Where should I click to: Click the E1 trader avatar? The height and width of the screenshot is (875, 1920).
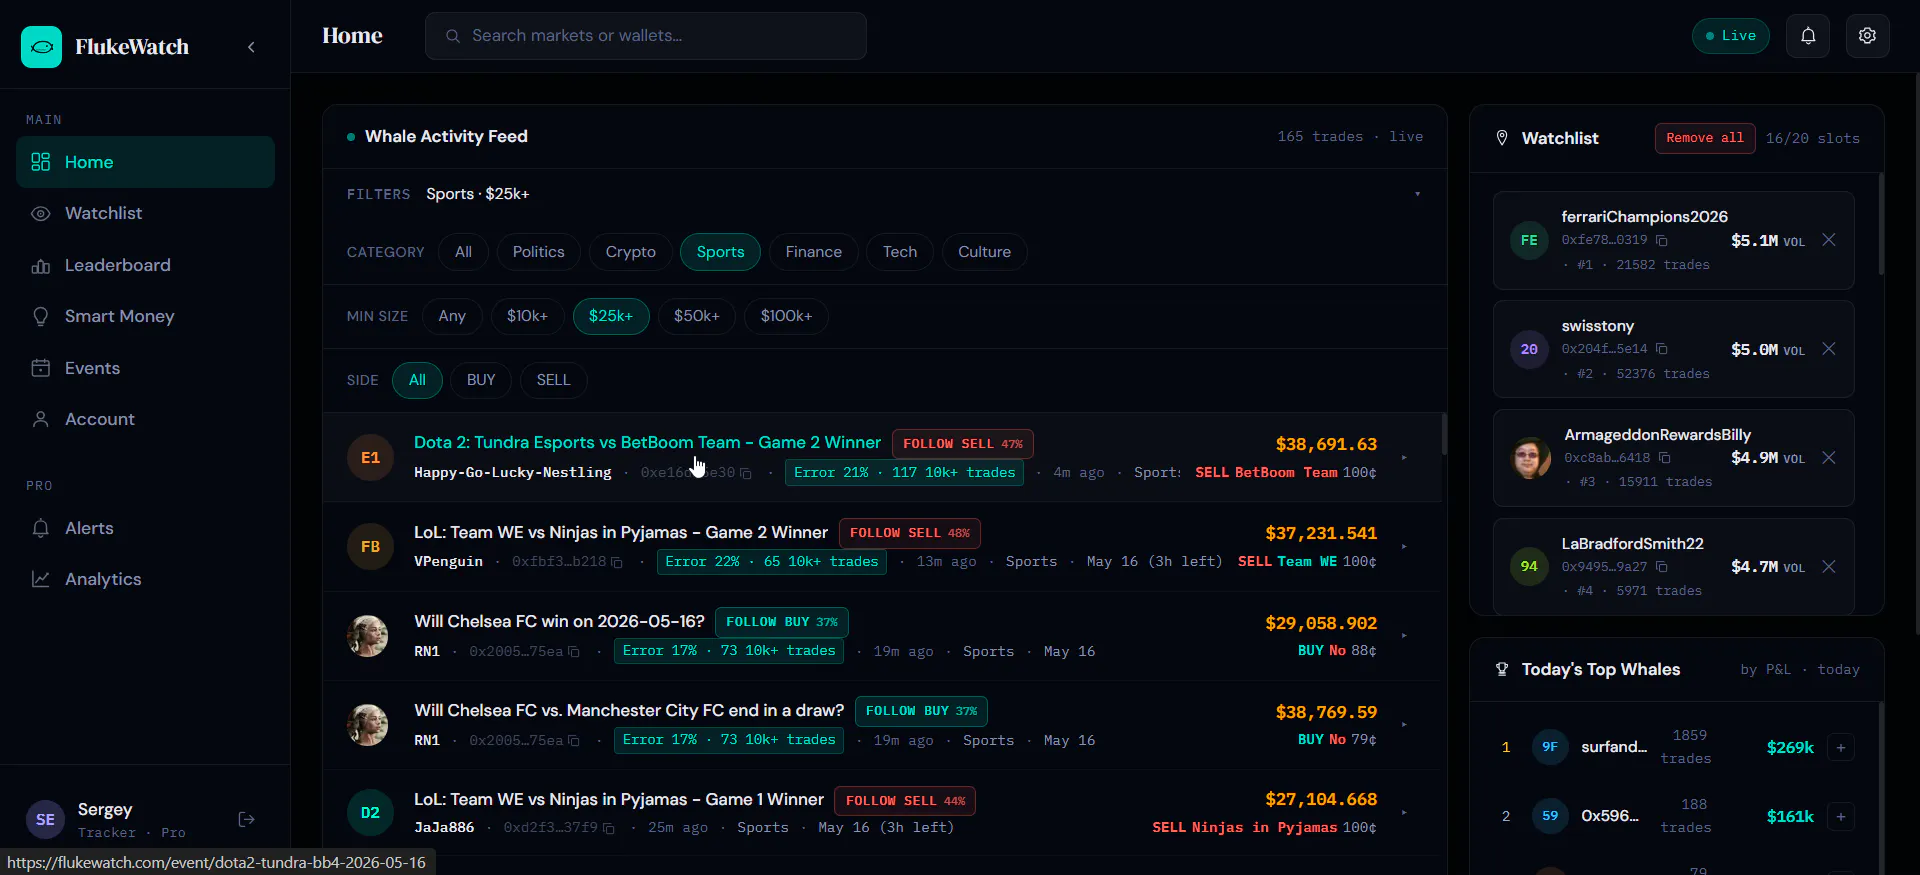[x=370, y=458]
